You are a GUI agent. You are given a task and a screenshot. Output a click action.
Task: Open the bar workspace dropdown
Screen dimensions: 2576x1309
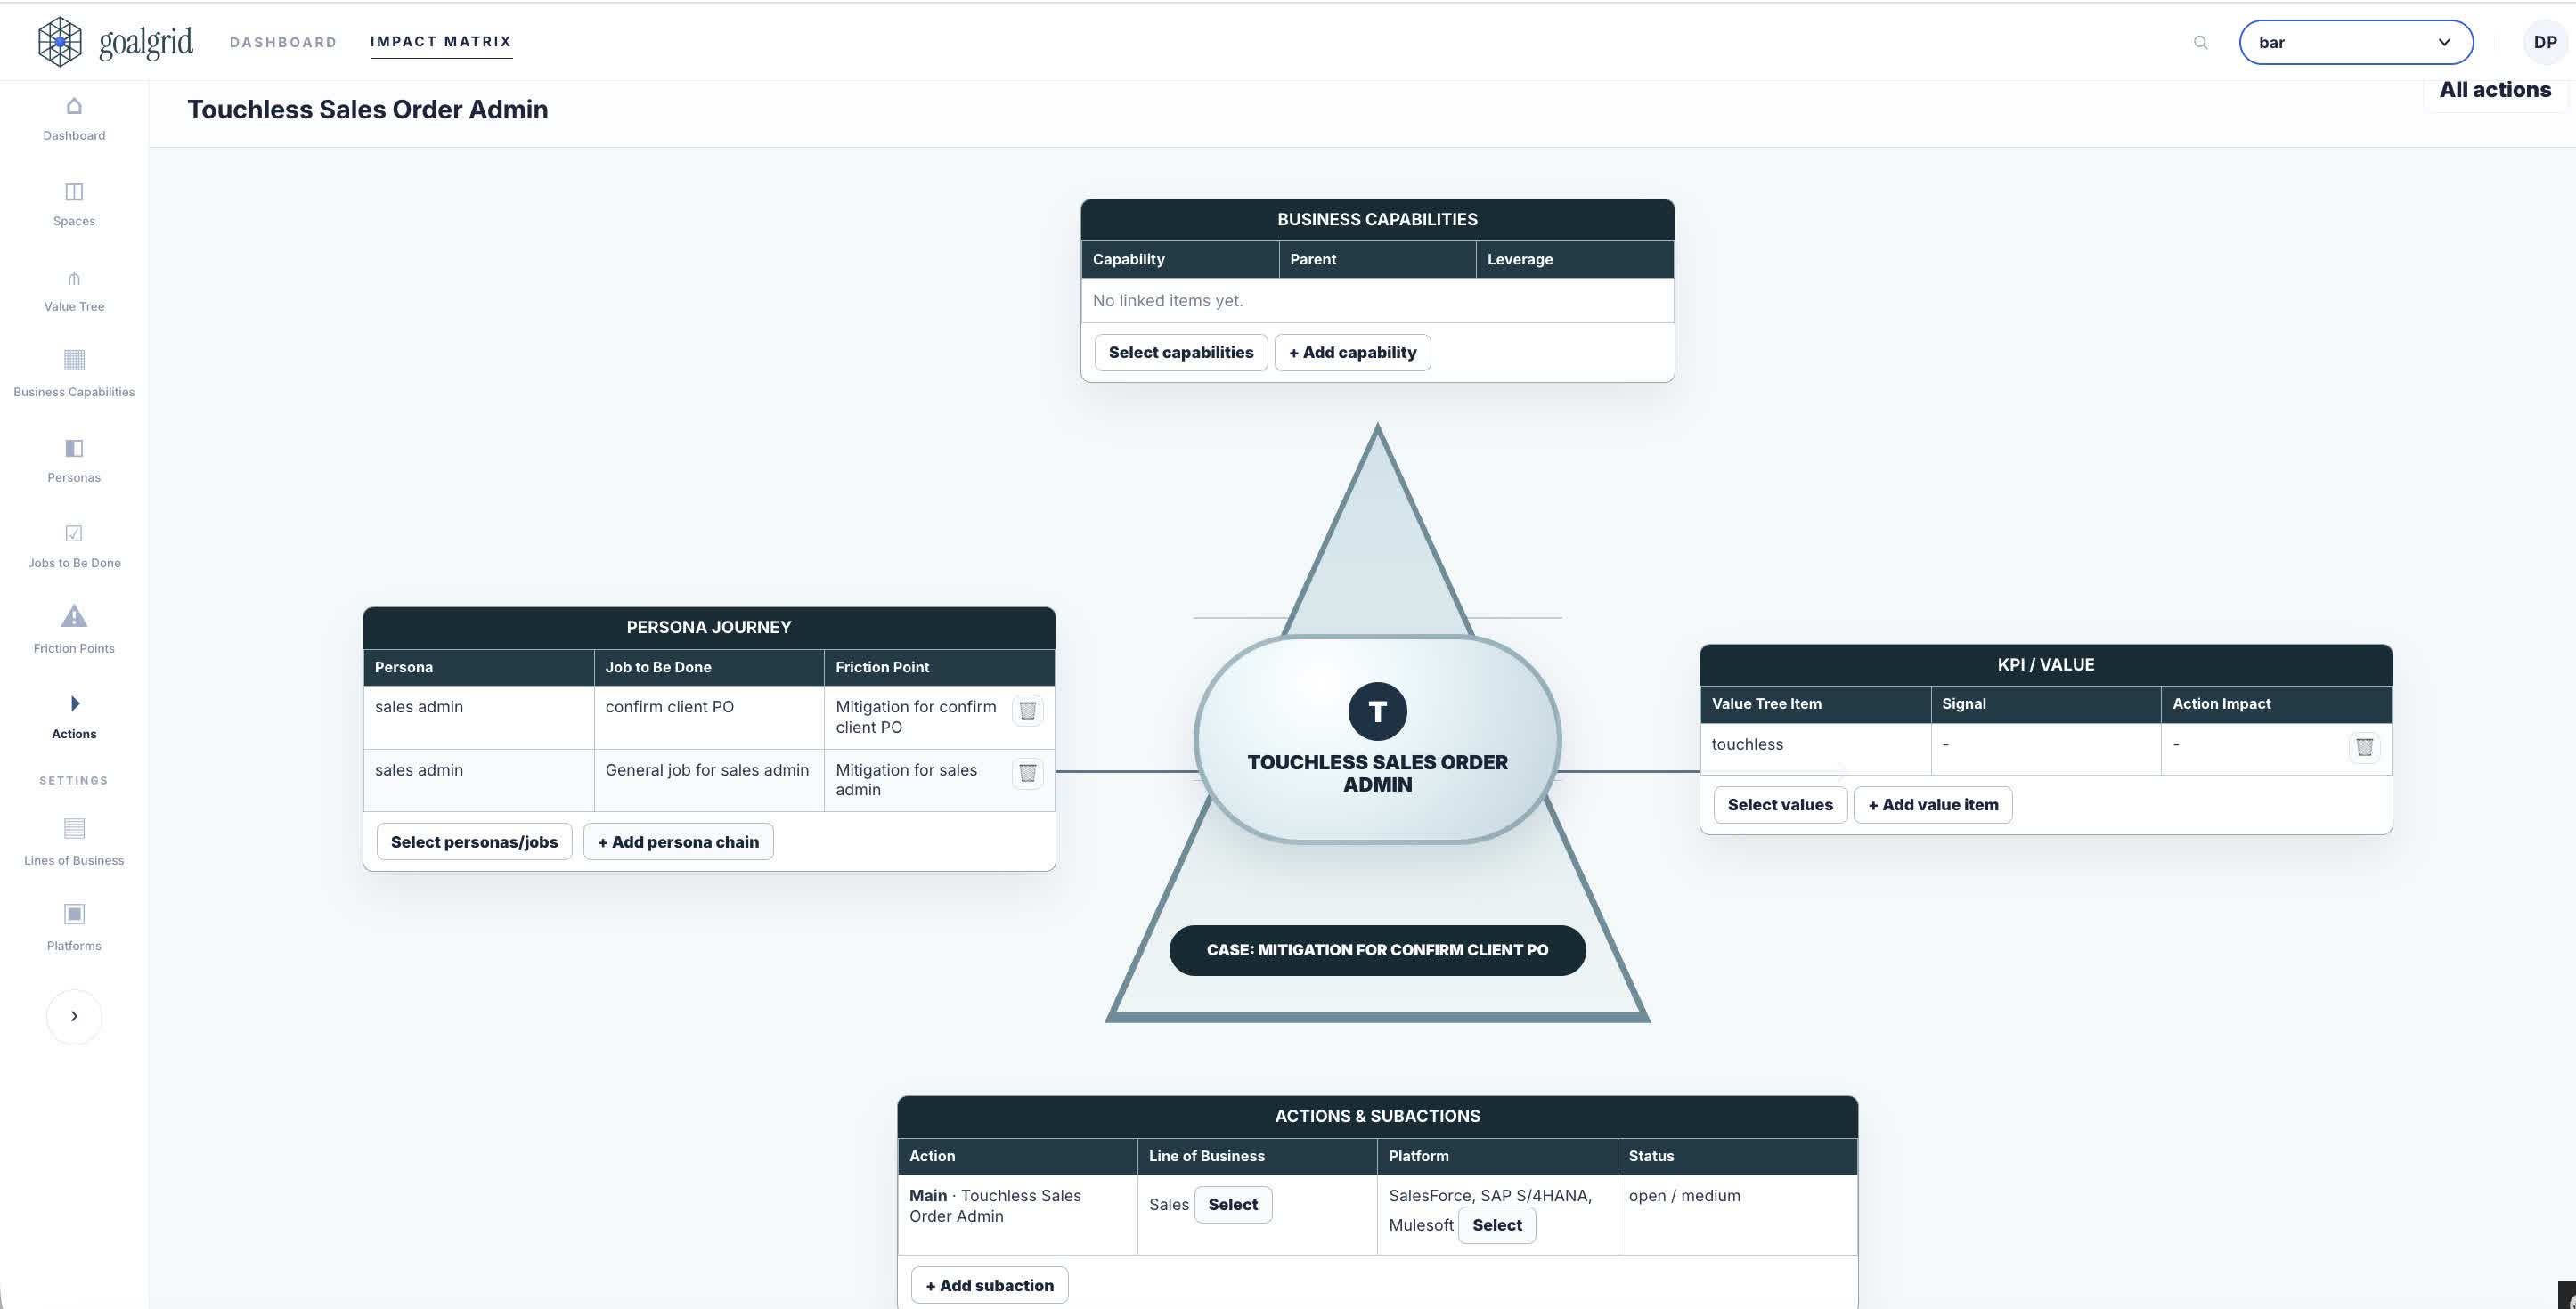pyautogui.click(x=2356, y=42)
